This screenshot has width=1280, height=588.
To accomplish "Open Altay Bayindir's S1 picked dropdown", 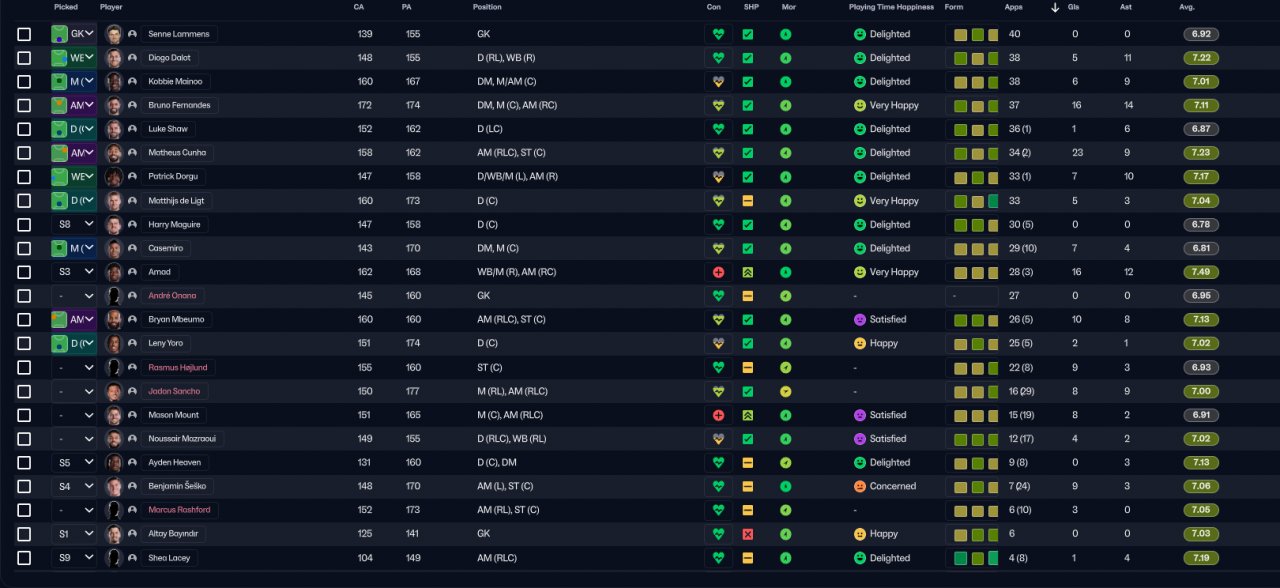I will point(74,534).
